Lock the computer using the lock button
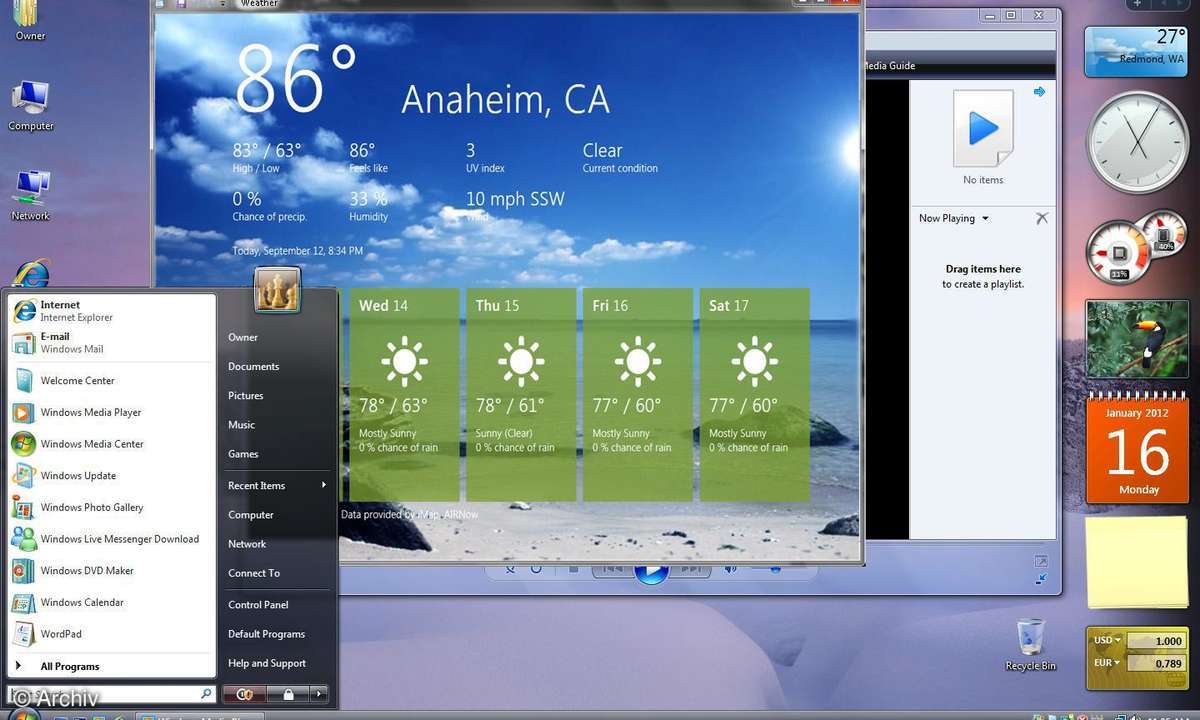The image size is (1200, 720). [x=288, y=694]
